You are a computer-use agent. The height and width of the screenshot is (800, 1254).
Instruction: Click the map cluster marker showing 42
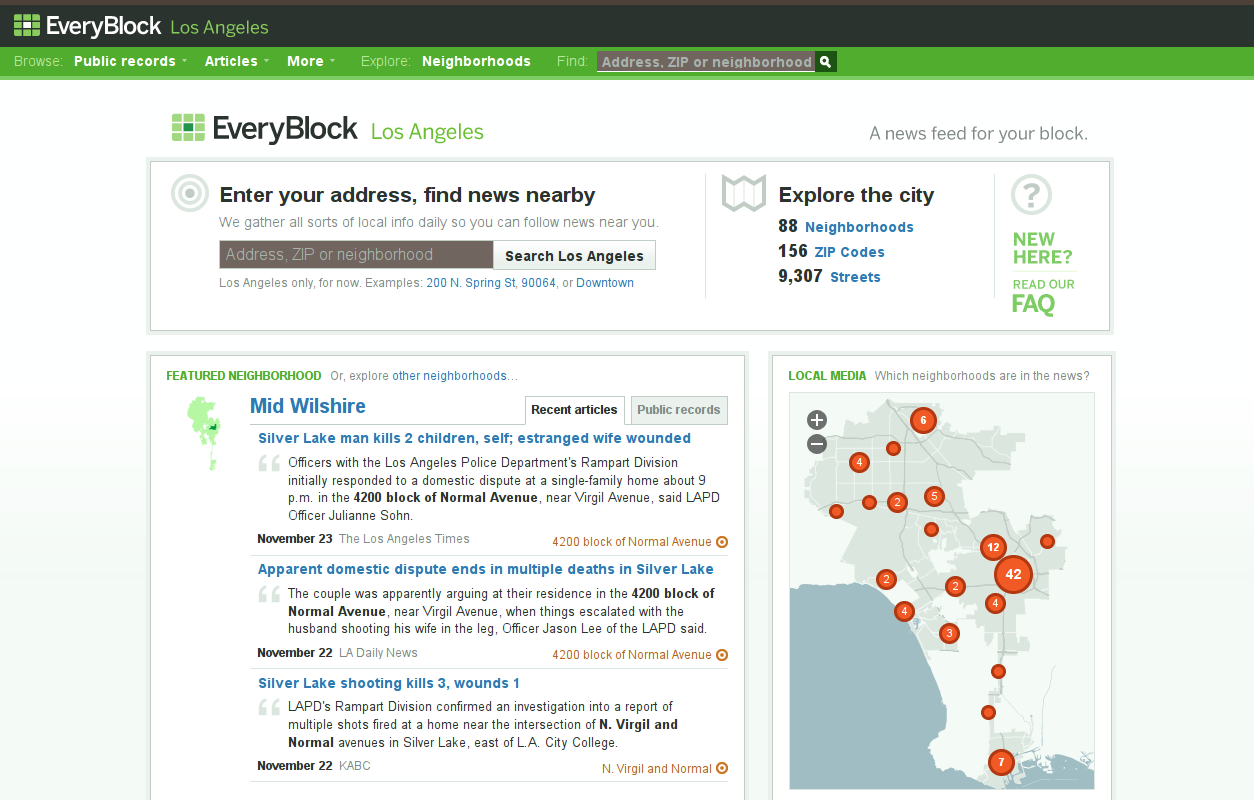click(x=1013, y=574)
